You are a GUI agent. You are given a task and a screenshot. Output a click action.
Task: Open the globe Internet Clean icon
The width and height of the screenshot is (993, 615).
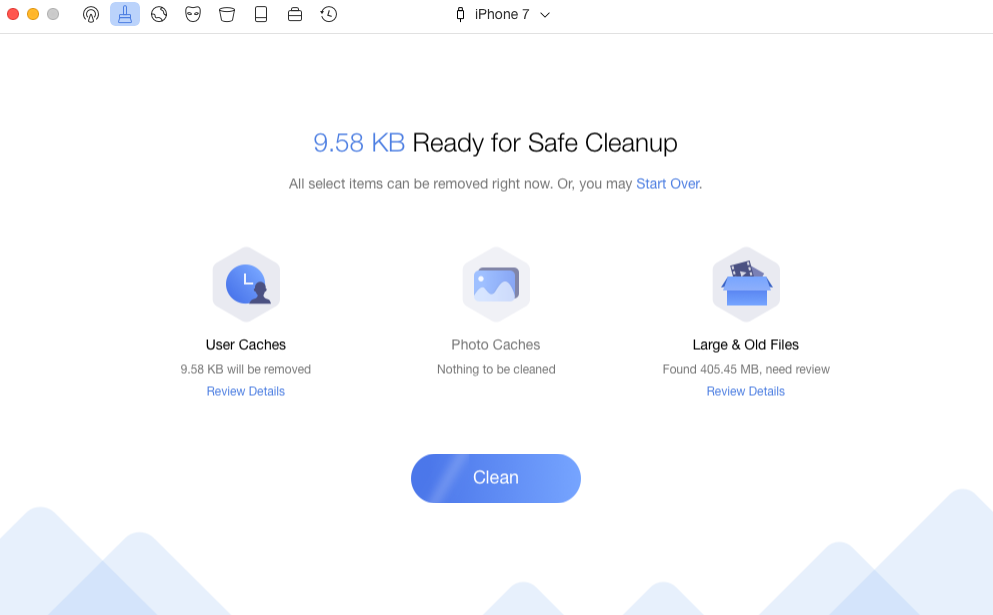pyautogui.click(x=159, y=14)
